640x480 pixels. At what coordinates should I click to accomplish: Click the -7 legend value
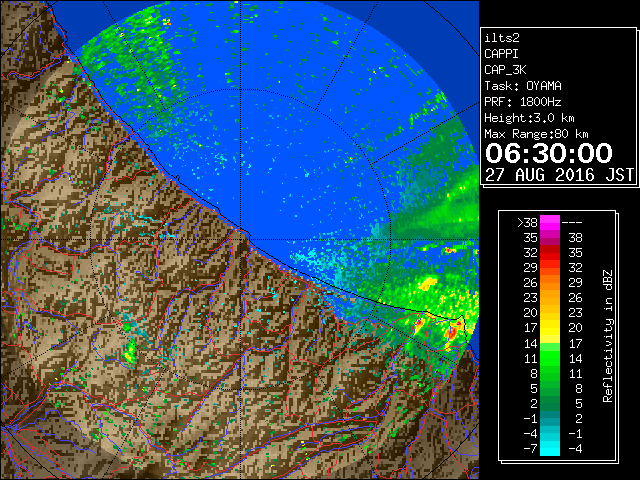point(530,449)
